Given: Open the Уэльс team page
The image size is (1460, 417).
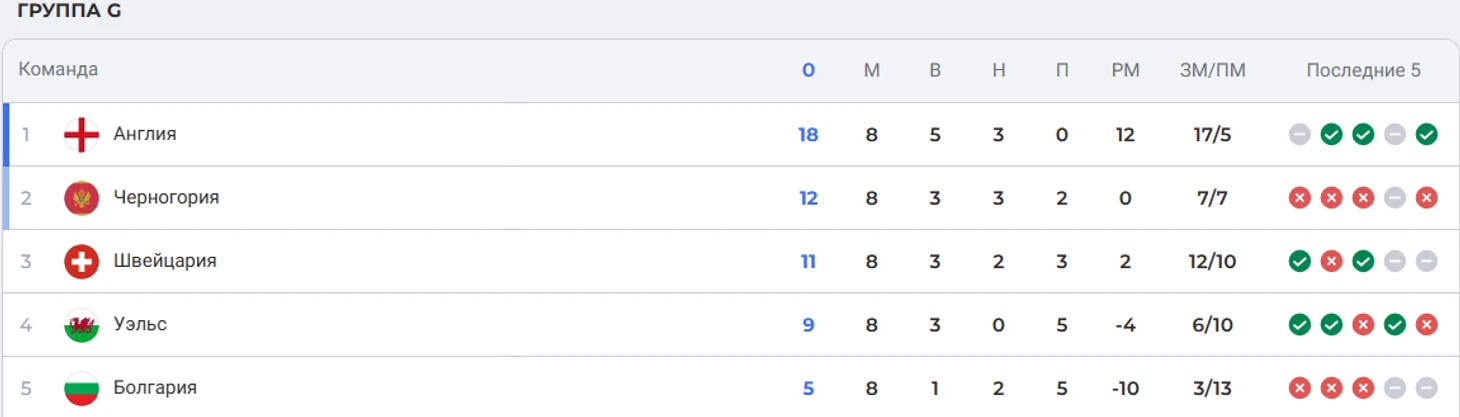Looking at the screenshot, I should 140,325.
